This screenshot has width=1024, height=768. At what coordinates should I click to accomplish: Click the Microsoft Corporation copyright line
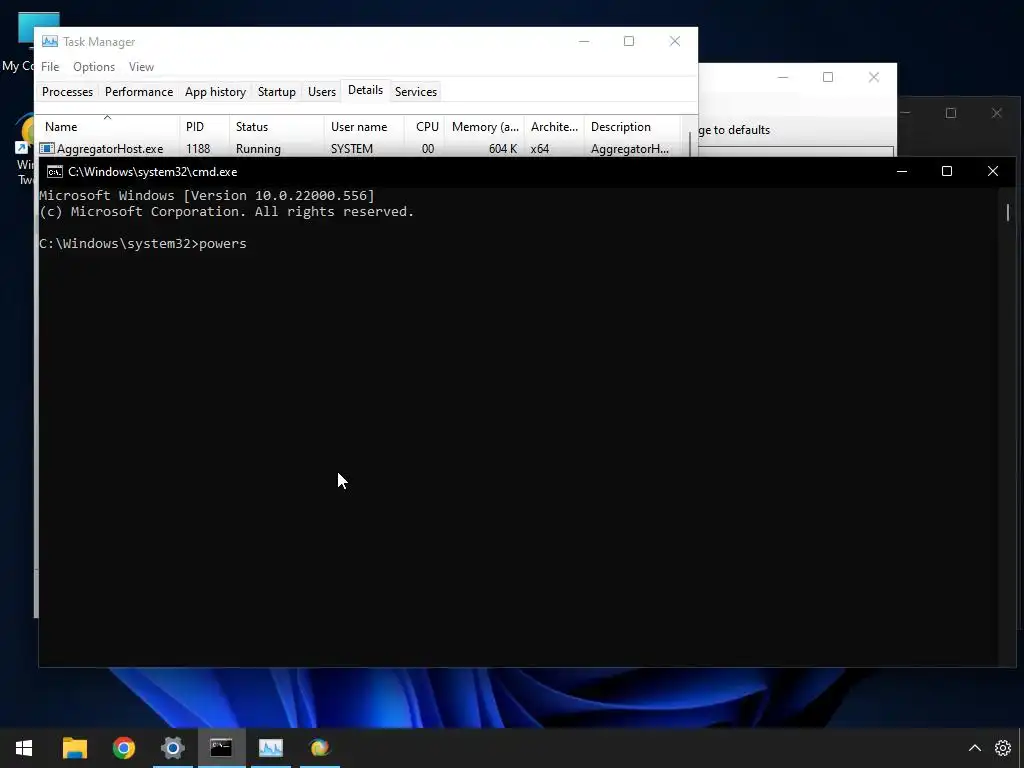coord(227,212)
